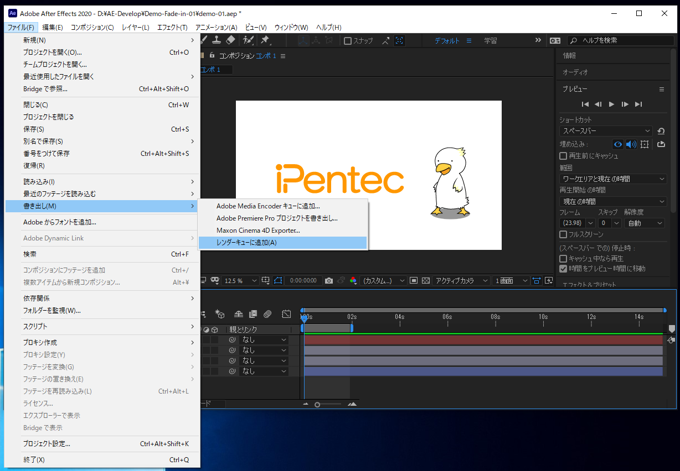The height and width of the screenshot is (471, 680).
Task: Click the work area end handle at 02s
Action: point(352,328)
